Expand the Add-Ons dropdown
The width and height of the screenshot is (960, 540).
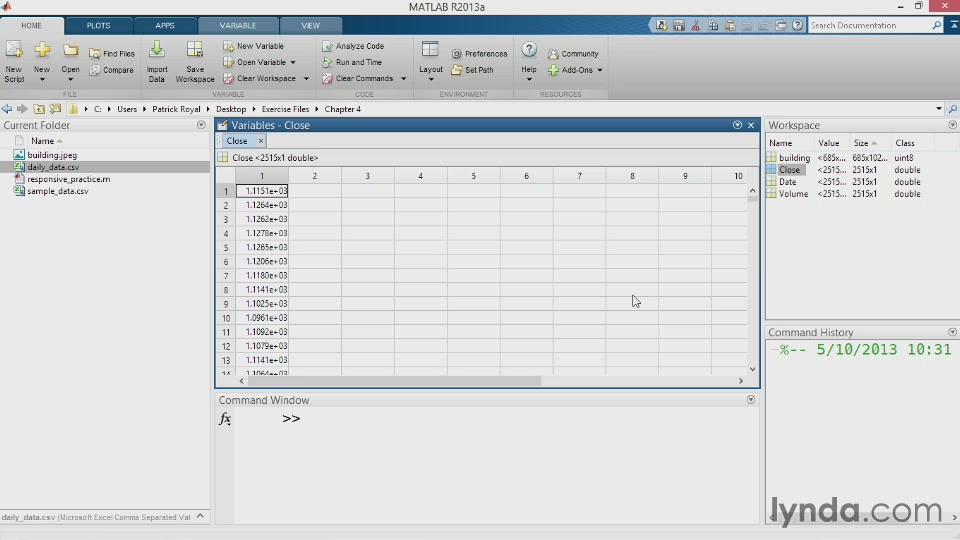point(600,70)
